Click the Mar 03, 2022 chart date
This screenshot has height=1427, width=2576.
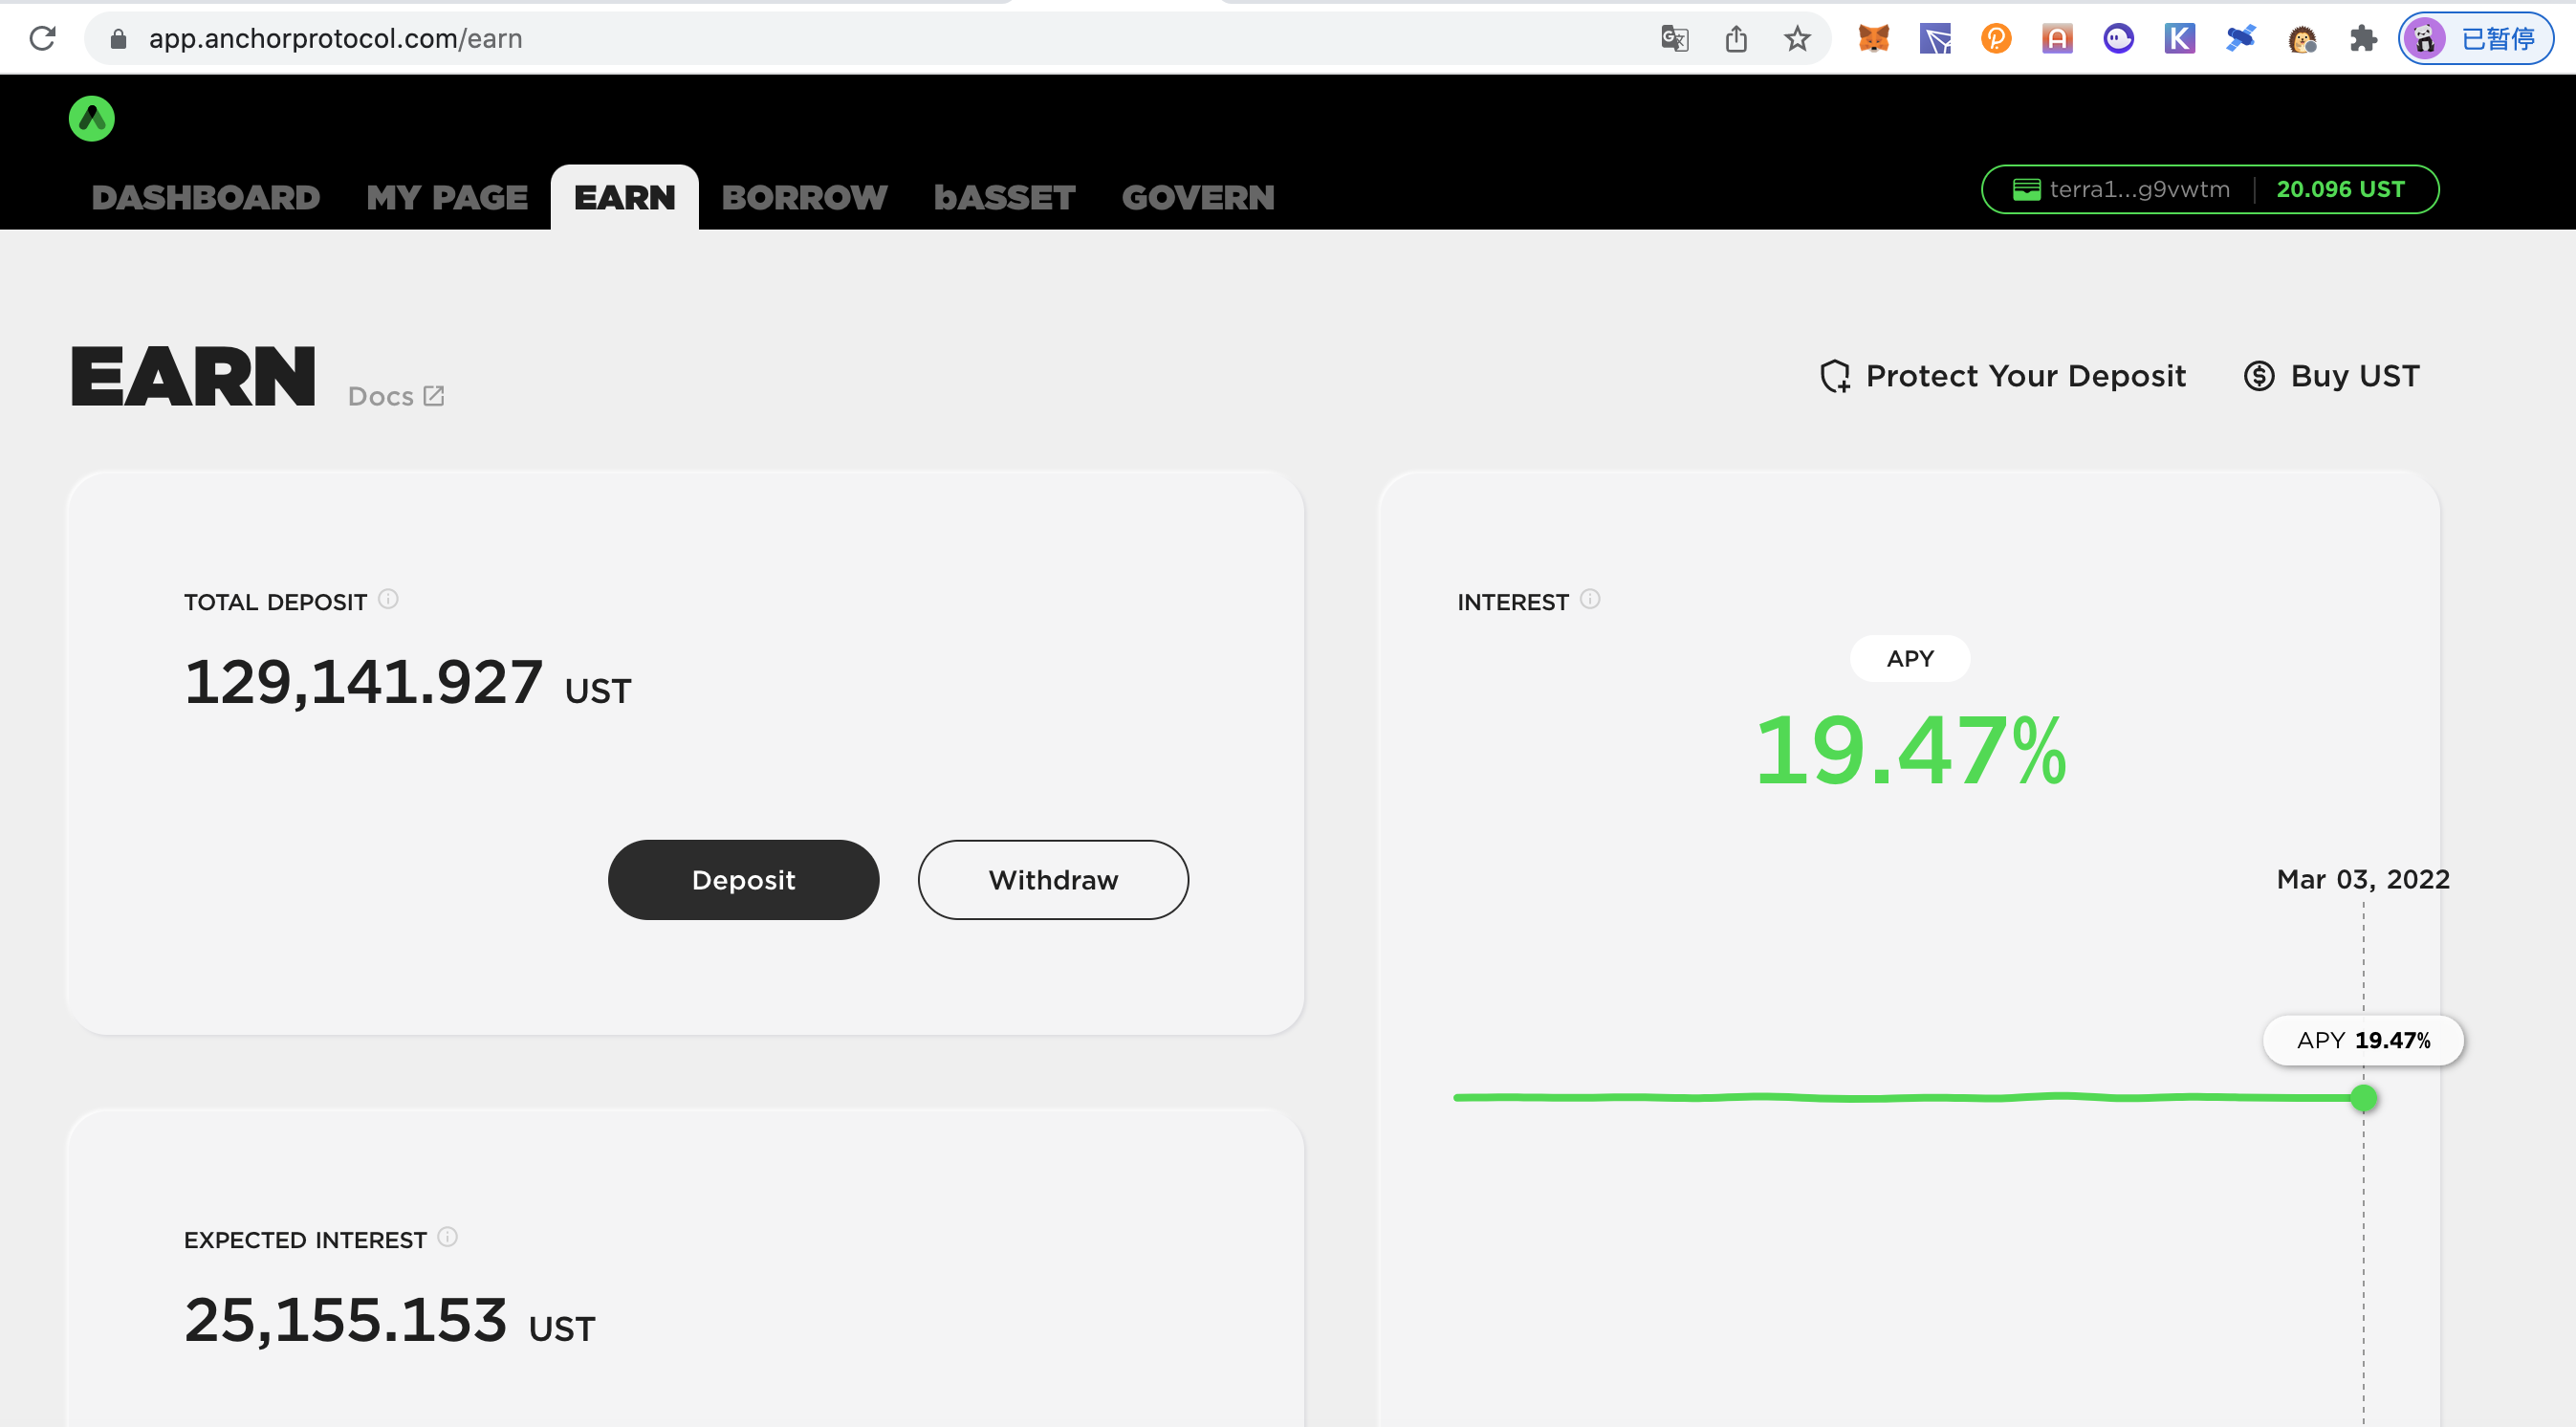click(2363, 879)
